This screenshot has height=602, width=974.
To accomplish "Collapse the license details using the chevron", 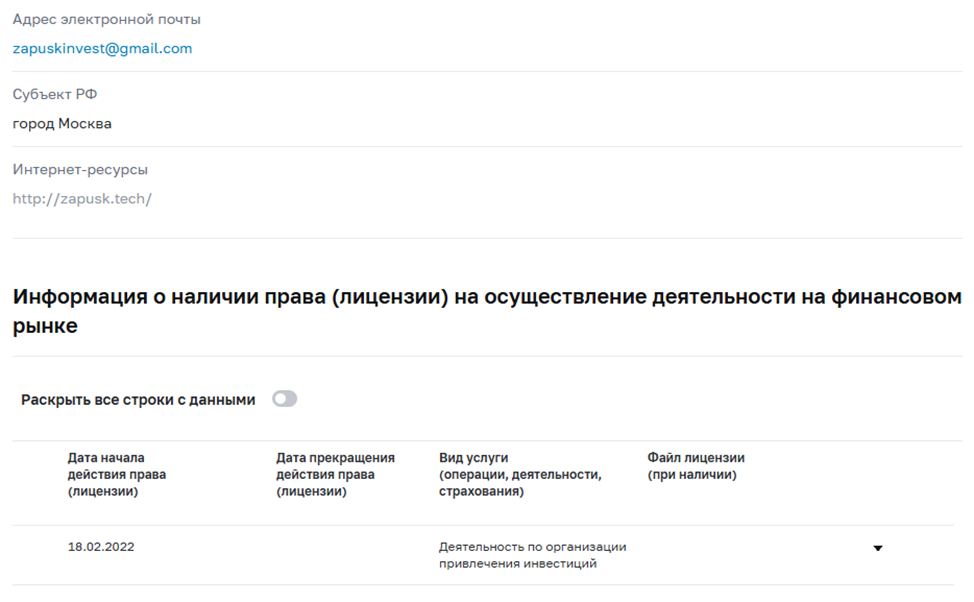I will [x=877, y=547].
